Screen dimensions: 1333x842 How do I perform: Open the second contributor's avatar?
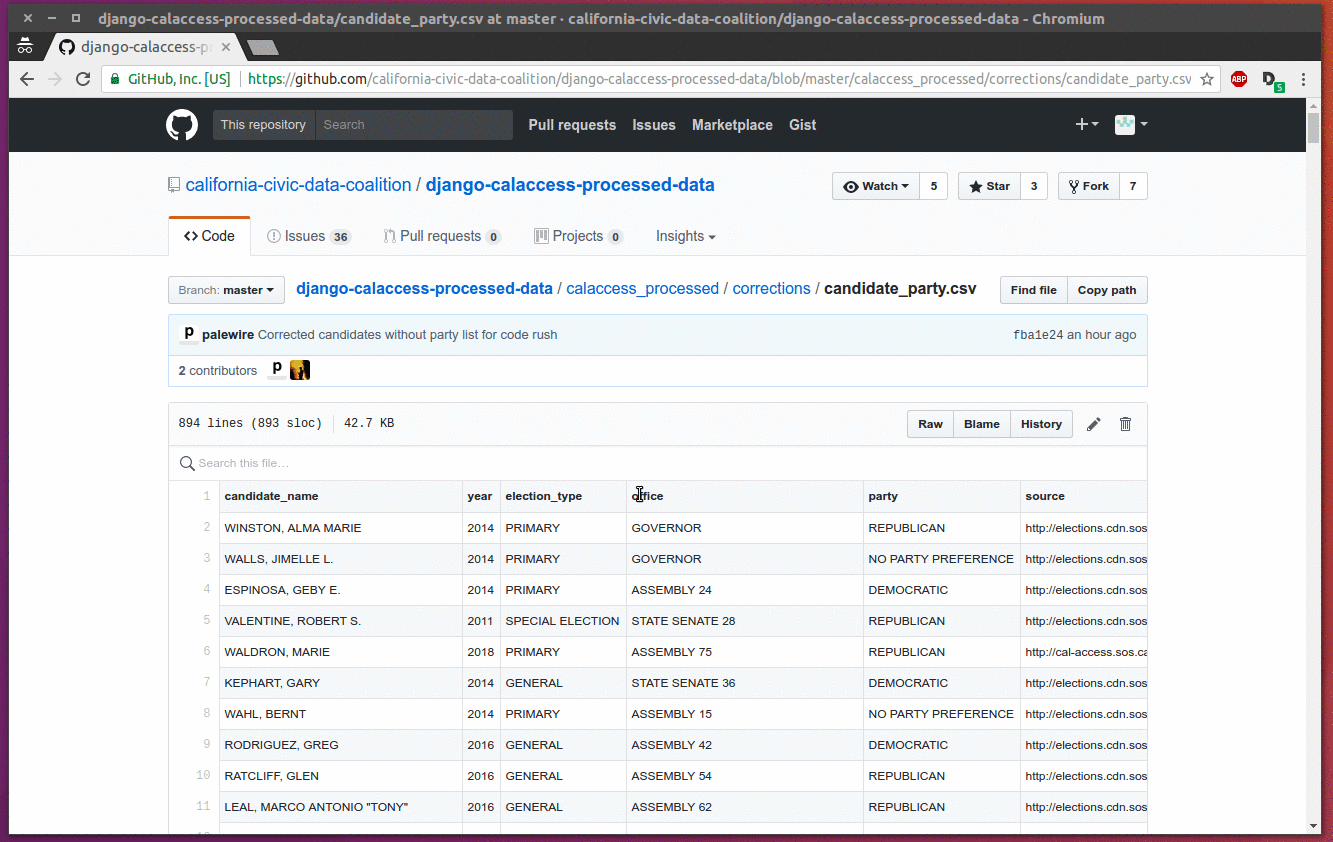point(300,370)
